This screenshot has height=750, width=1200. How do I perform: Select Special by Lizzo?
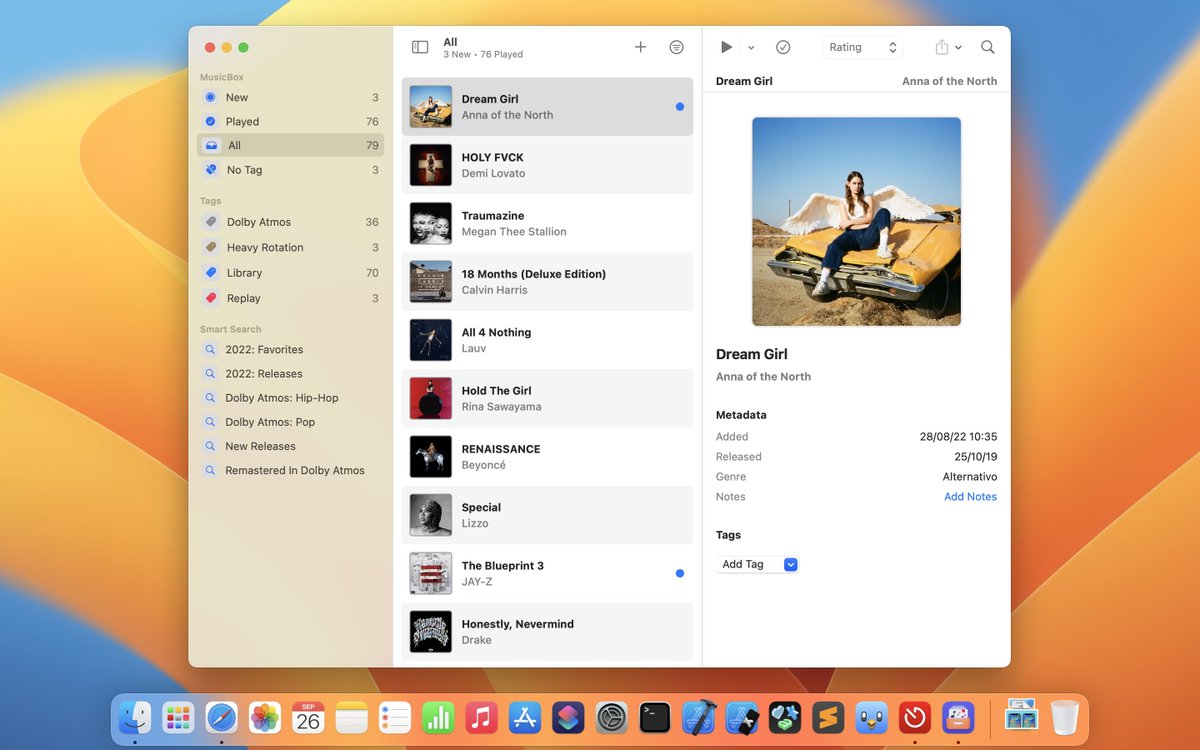pyautogui.click(x=547, y=515)
